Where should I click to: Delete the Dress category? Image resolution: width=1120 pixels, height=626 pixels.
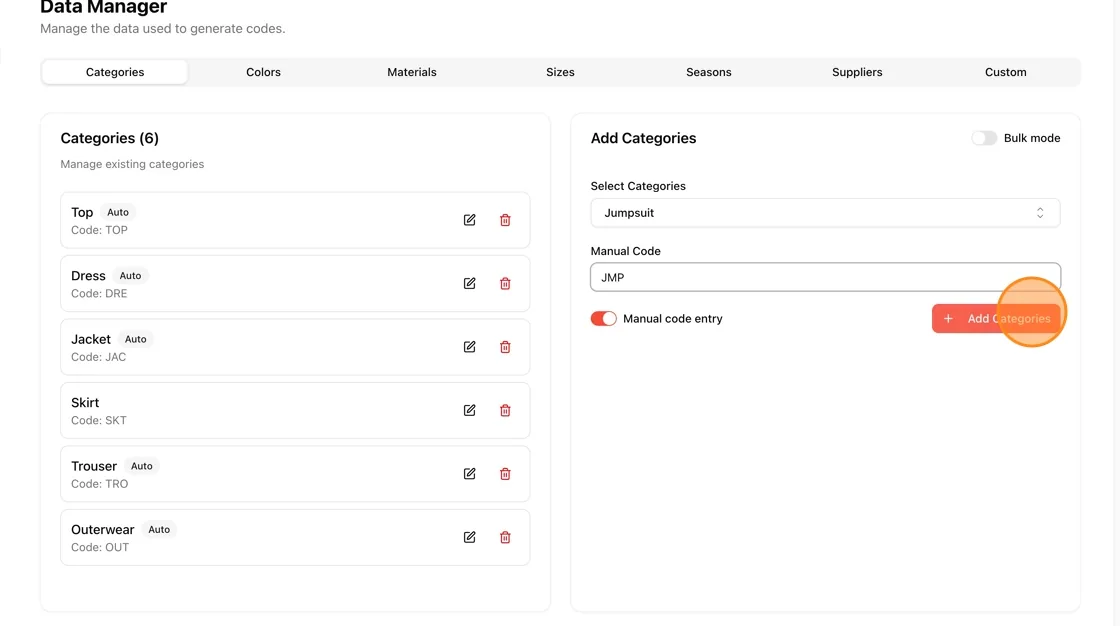505,284
